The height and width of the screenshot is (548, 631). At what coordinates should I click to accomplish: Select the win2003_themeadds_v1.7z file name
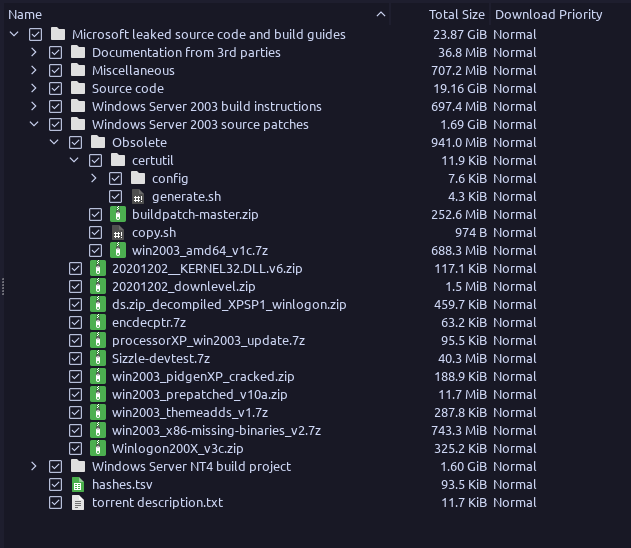pyautogui.click(x=190, y=412)
